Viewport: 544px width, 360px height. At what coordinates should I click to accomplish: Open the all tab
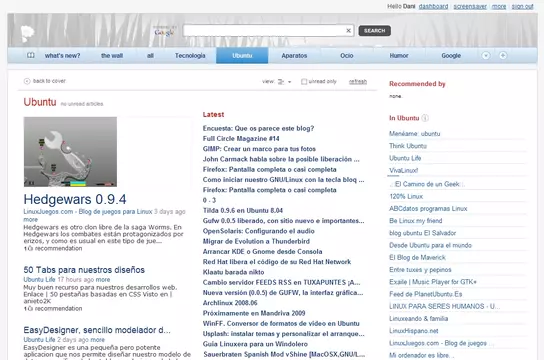pos(150,55)
